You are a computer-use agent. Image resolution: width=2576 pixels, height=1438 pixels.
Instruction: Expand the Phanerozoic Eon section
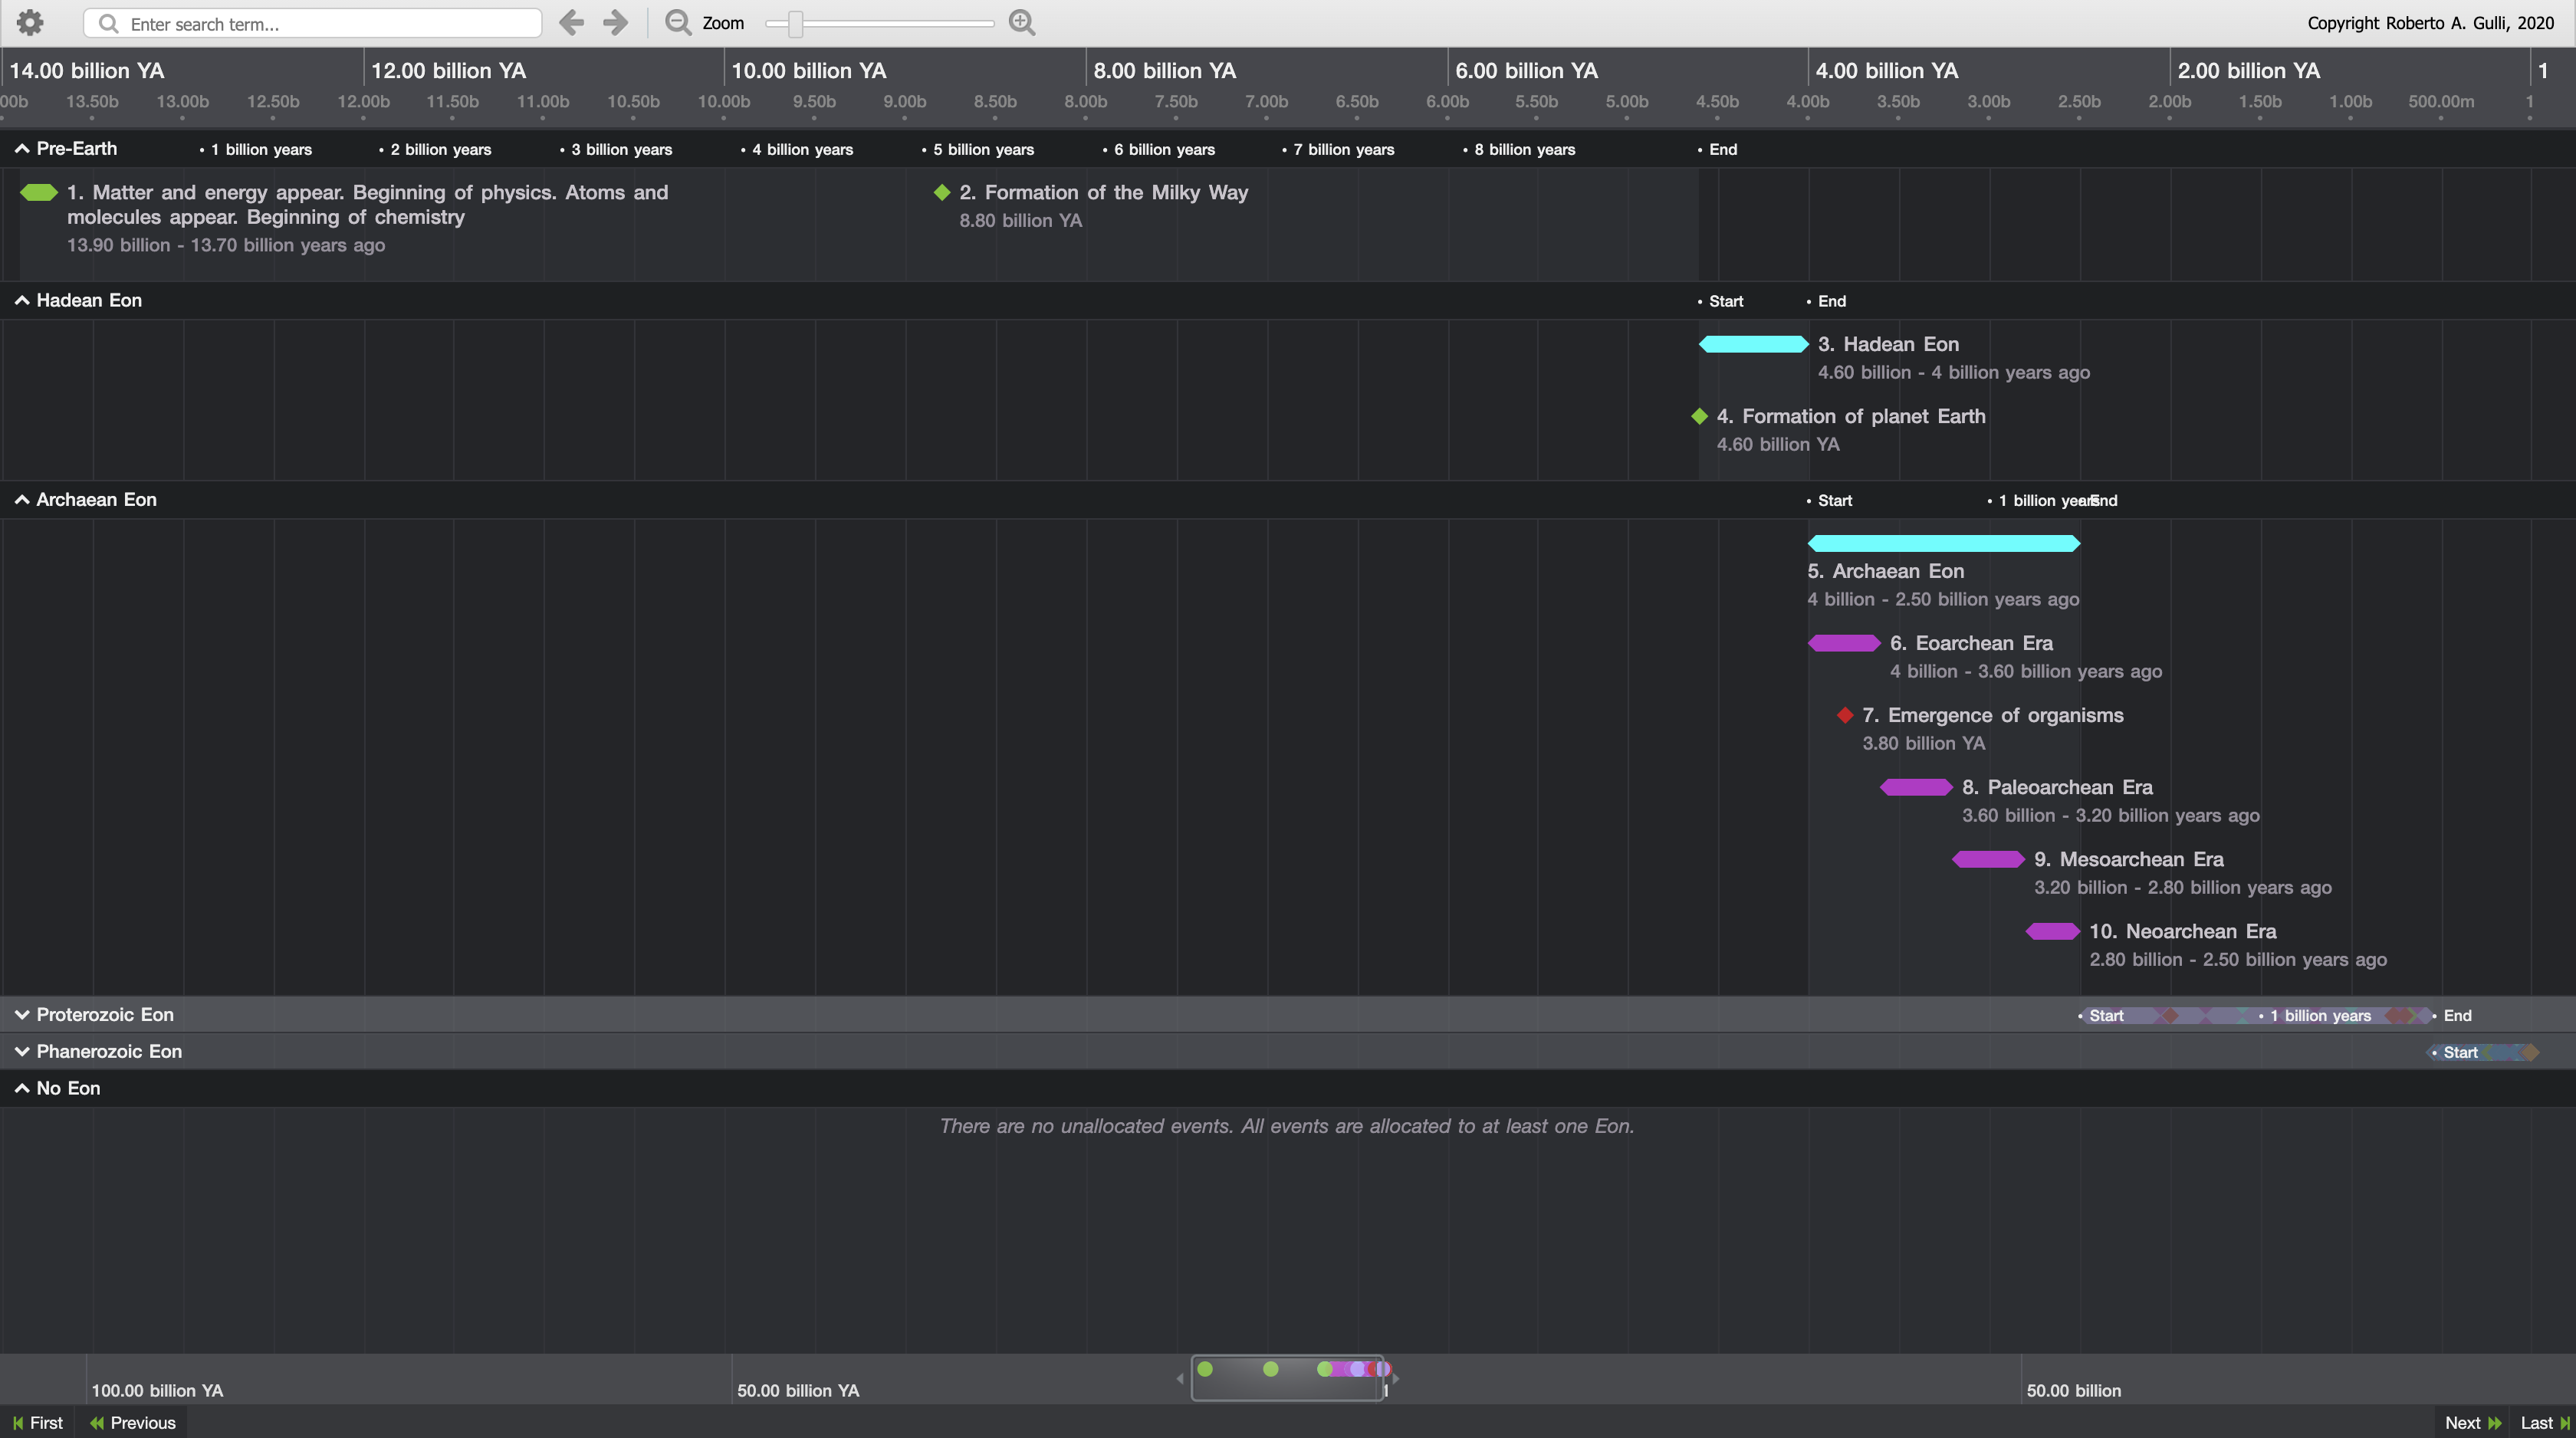coord(22,1052)
